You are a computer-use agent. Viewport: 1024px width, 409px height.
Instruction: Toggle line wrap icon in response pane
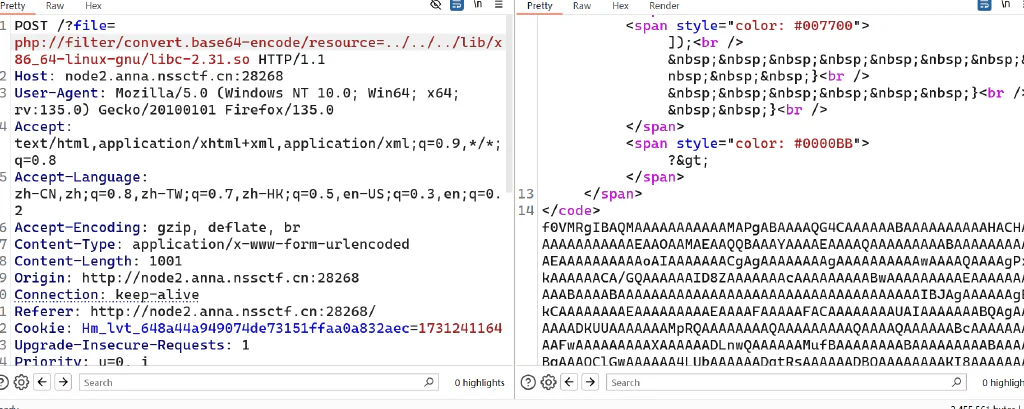984,5
